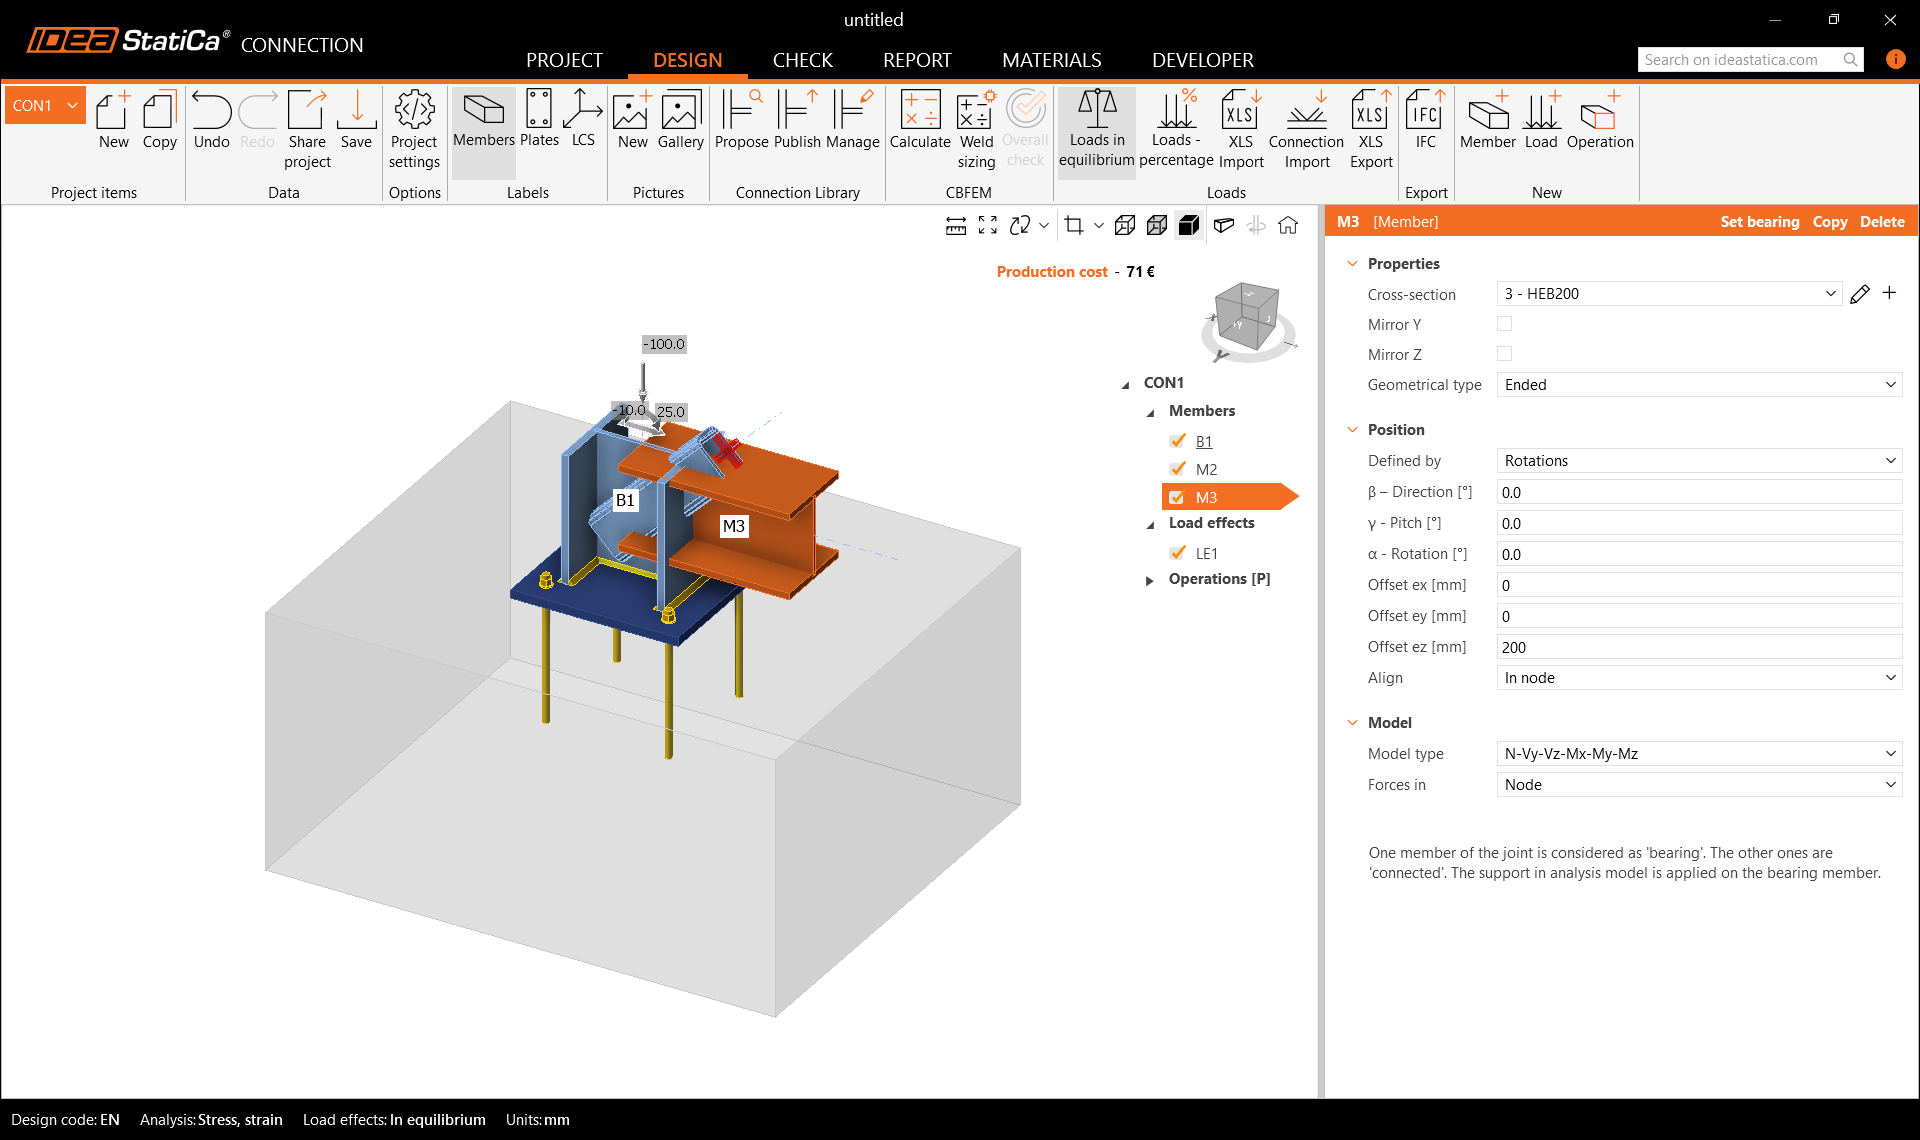Toggle Plates labels display
Viewport: 1920px width, 1140px height.
pos(539,120)
